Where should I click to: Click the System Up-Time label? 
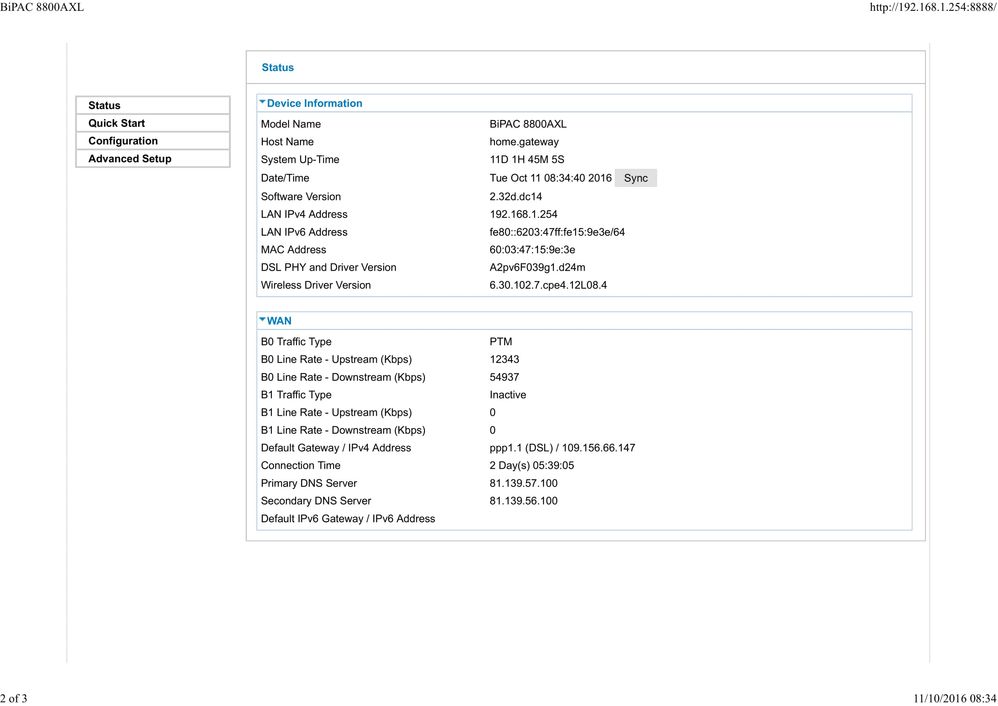pos(300,160)
